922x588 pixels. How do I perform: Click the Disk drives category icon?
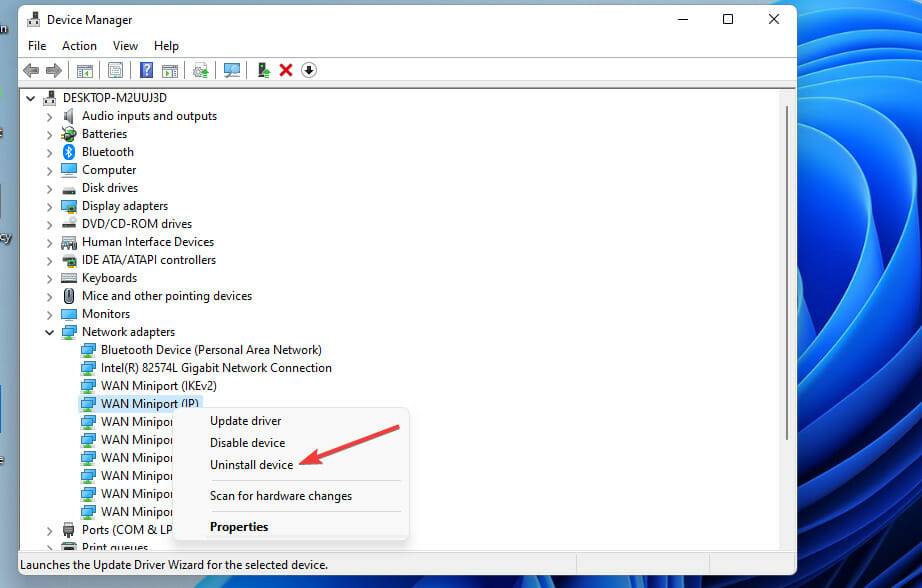pos(69,189)
